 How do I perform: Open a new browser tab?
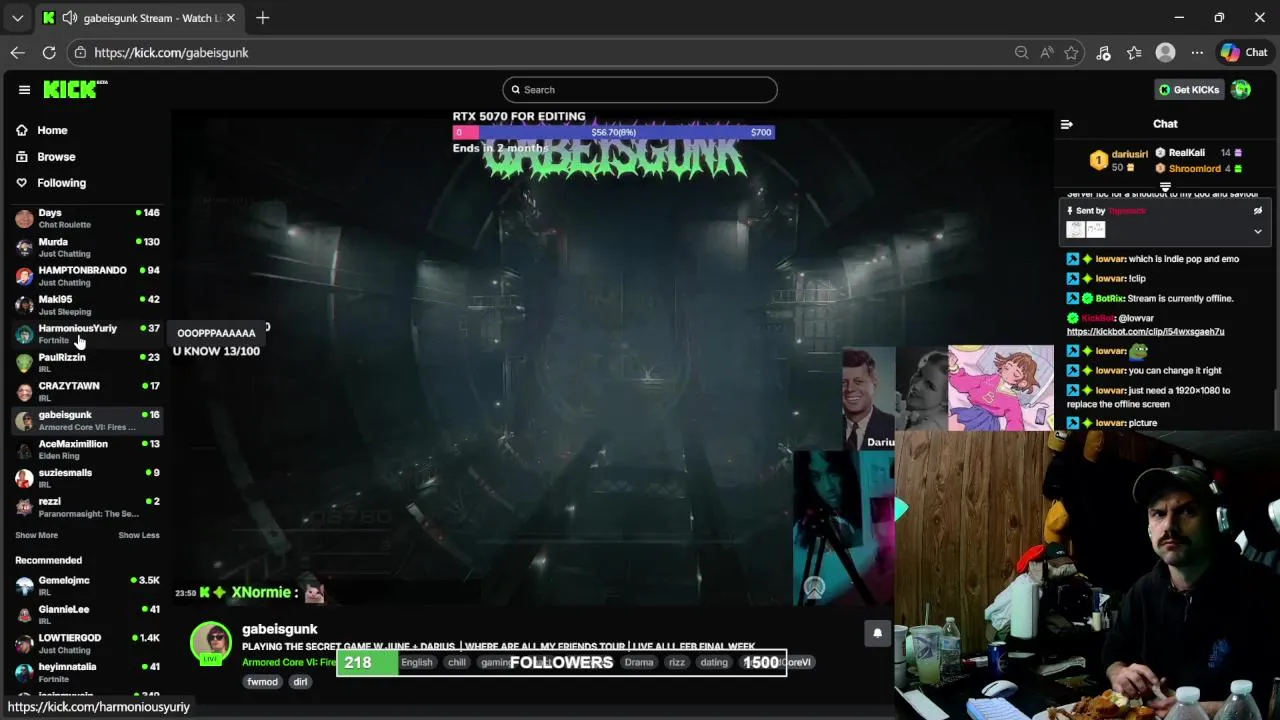click(262, 18)
